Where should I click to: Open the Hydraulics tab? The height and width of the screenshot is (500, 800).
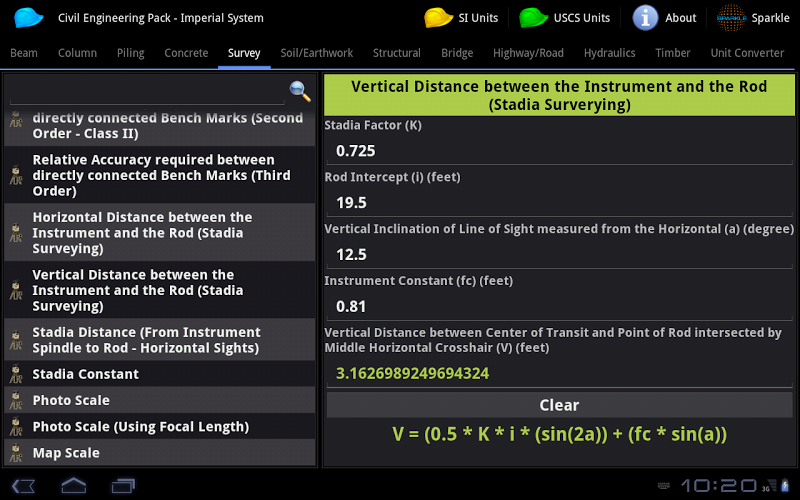[609, 53]
